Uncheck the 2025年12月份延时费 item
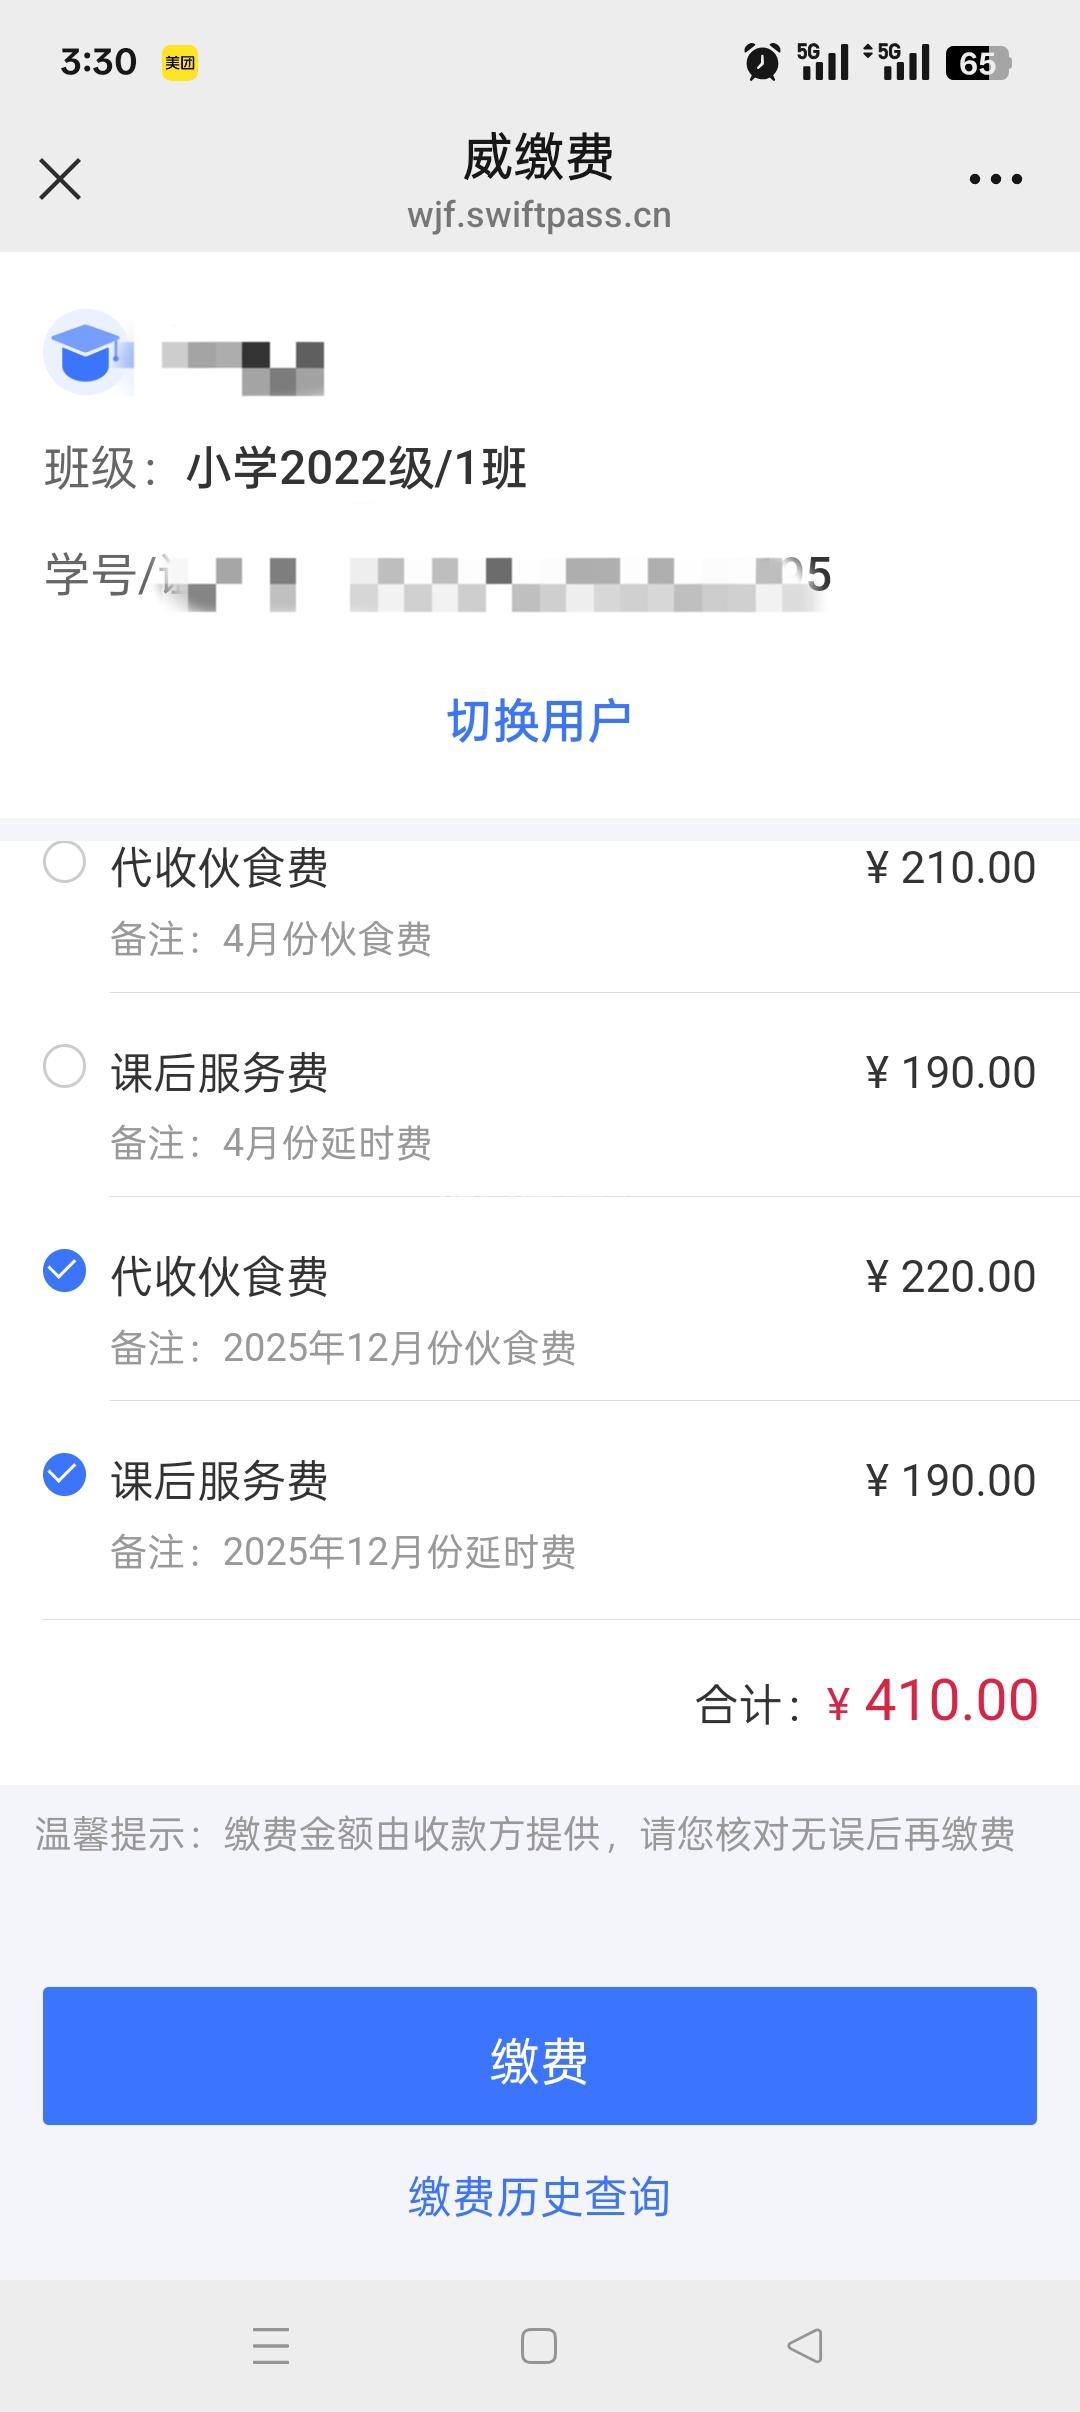 (65, 1475)
